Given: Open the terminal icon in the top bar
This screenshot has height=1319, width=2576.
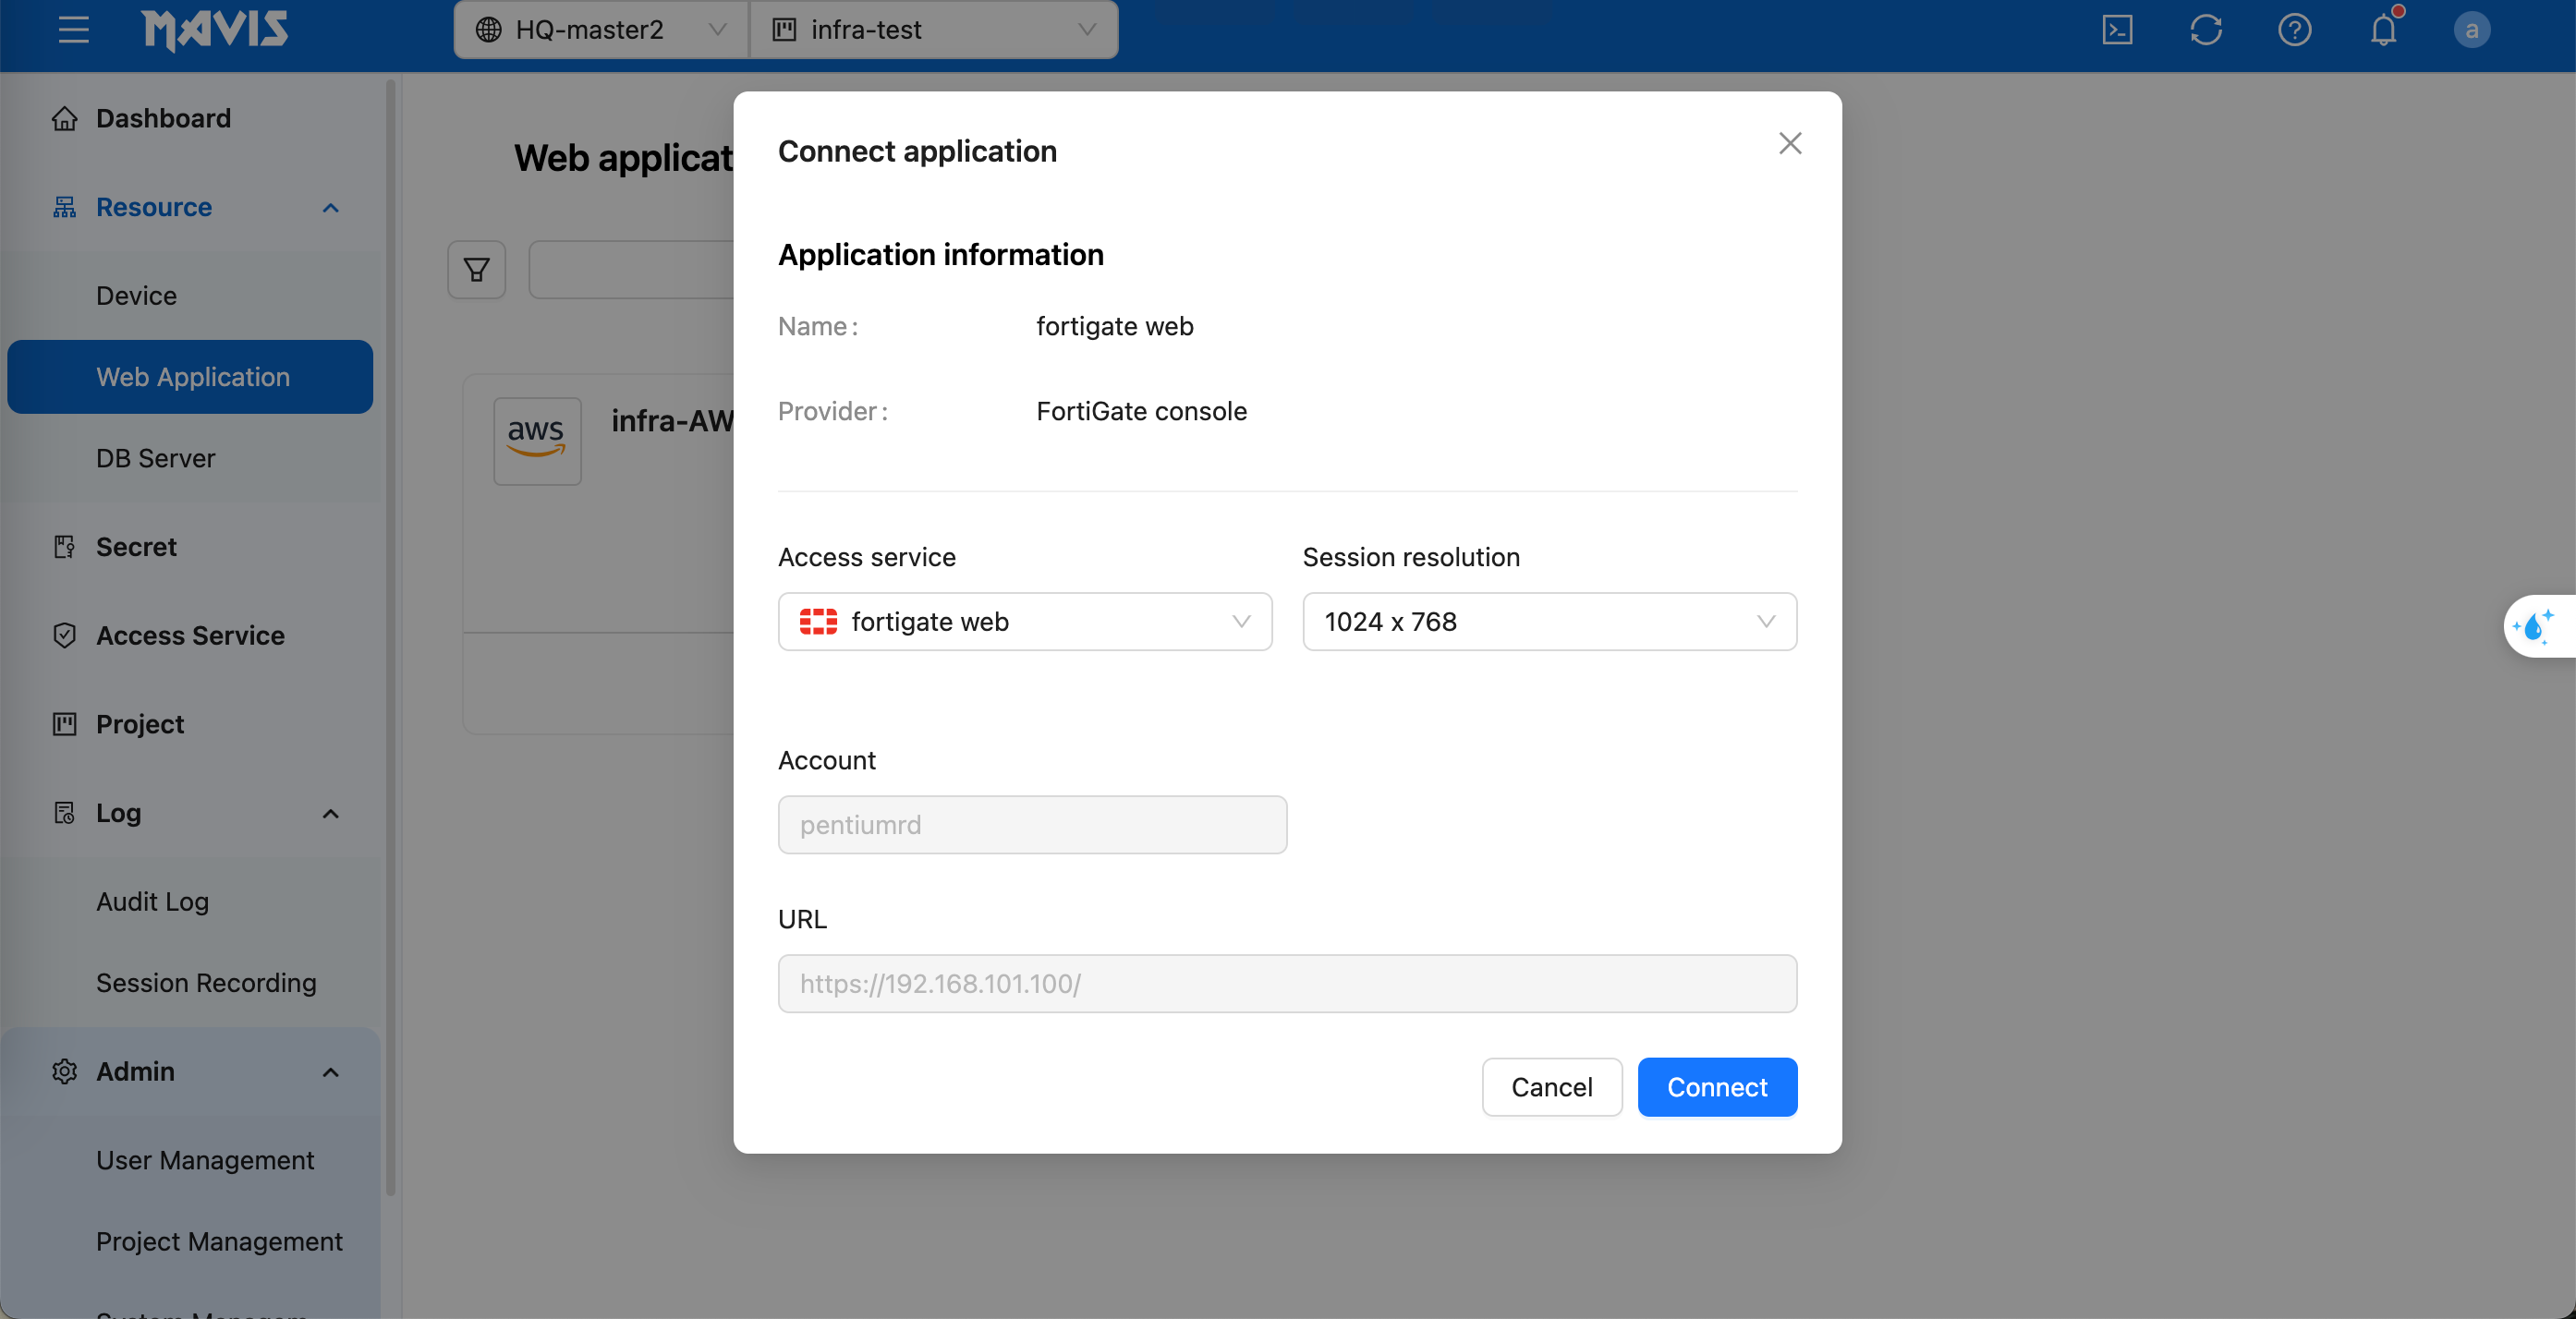Looking at the screenshot, I should click(2117, 30).
